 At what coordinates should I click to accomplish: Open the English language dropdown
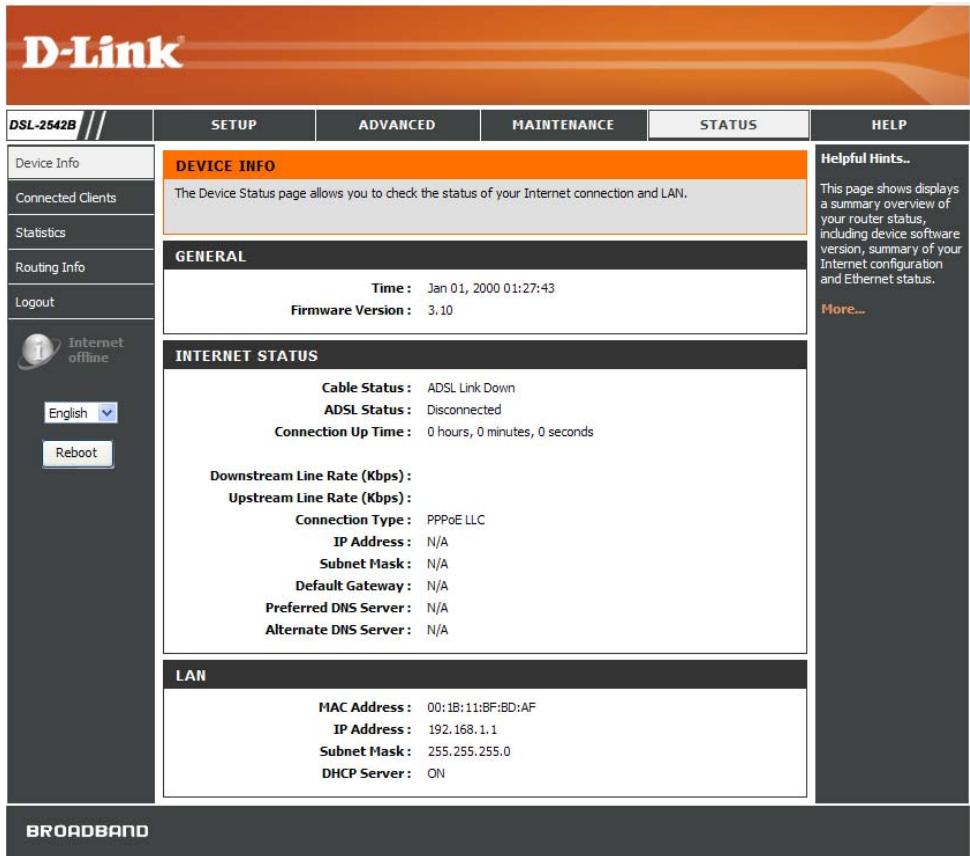coord(80,413)
